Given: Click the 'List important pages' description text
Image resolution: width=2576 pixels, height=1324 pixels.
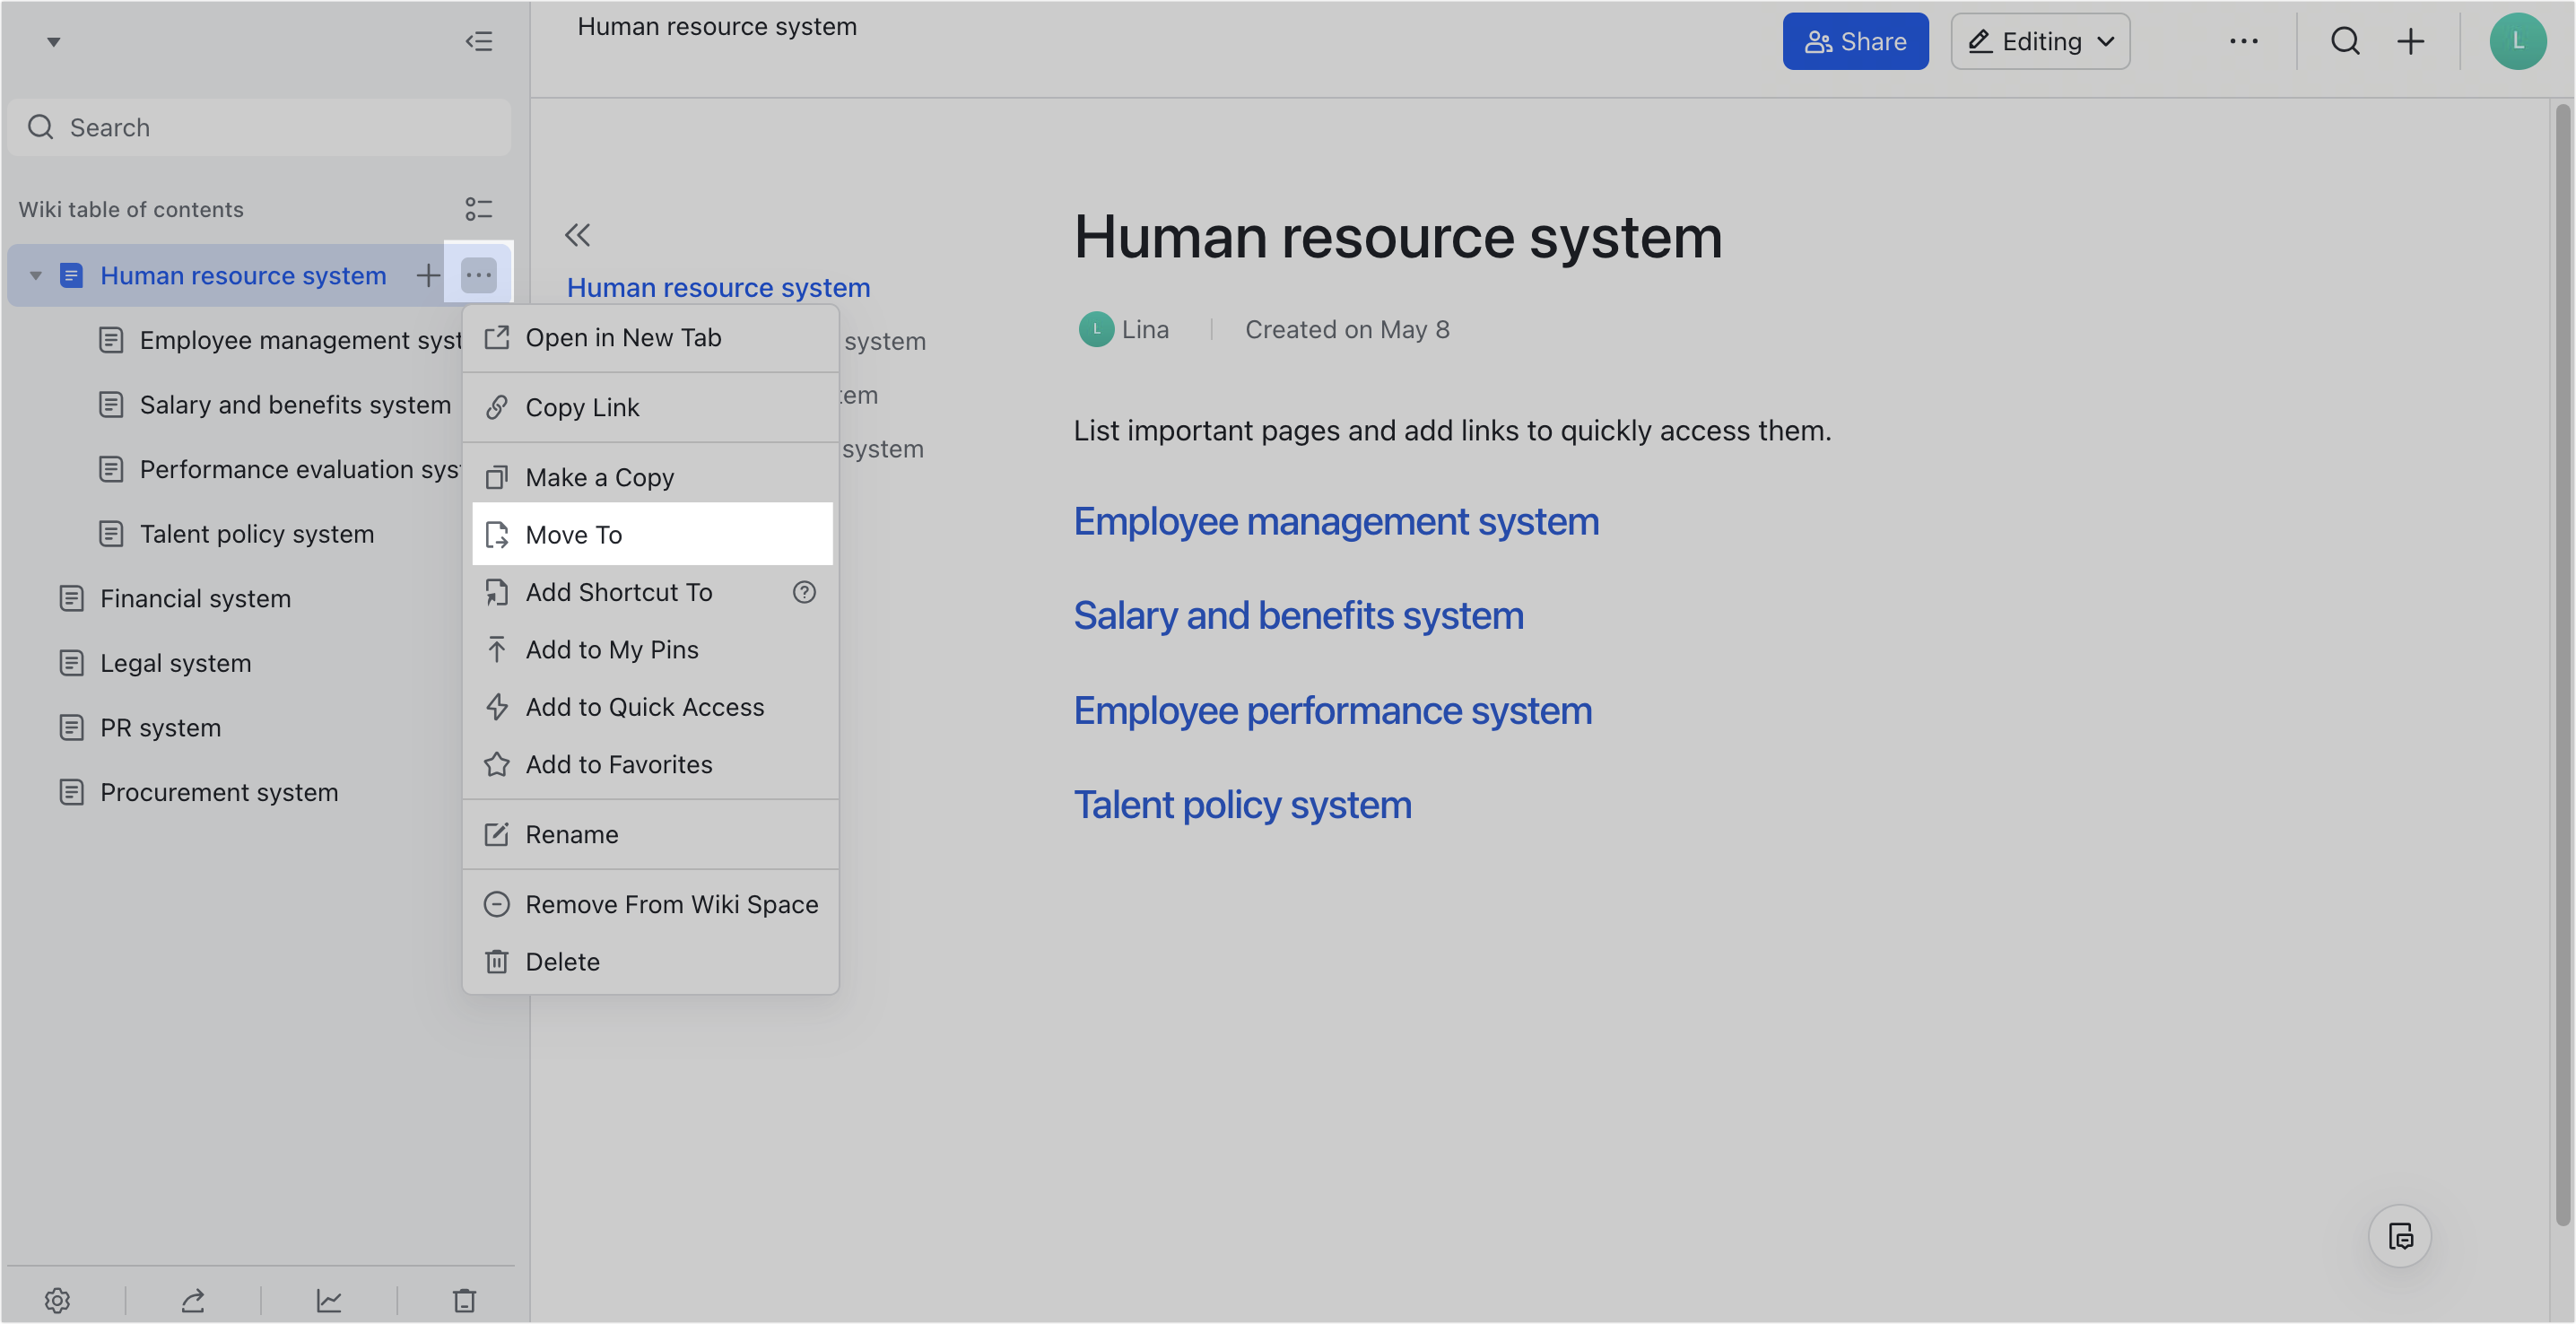Looking at the screenshot, I should pos(1452,430).
